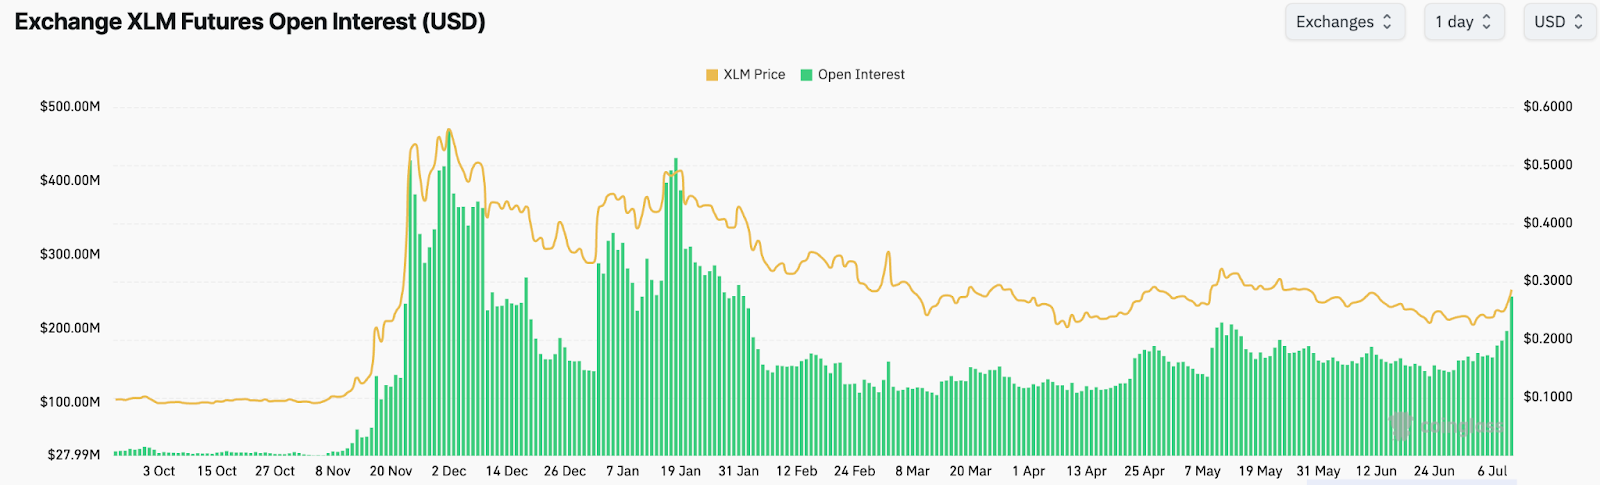Click the green Open Interest legend swatch
Image resolution: width=1600 pixels, height=485 pixels.
point(807,75)
